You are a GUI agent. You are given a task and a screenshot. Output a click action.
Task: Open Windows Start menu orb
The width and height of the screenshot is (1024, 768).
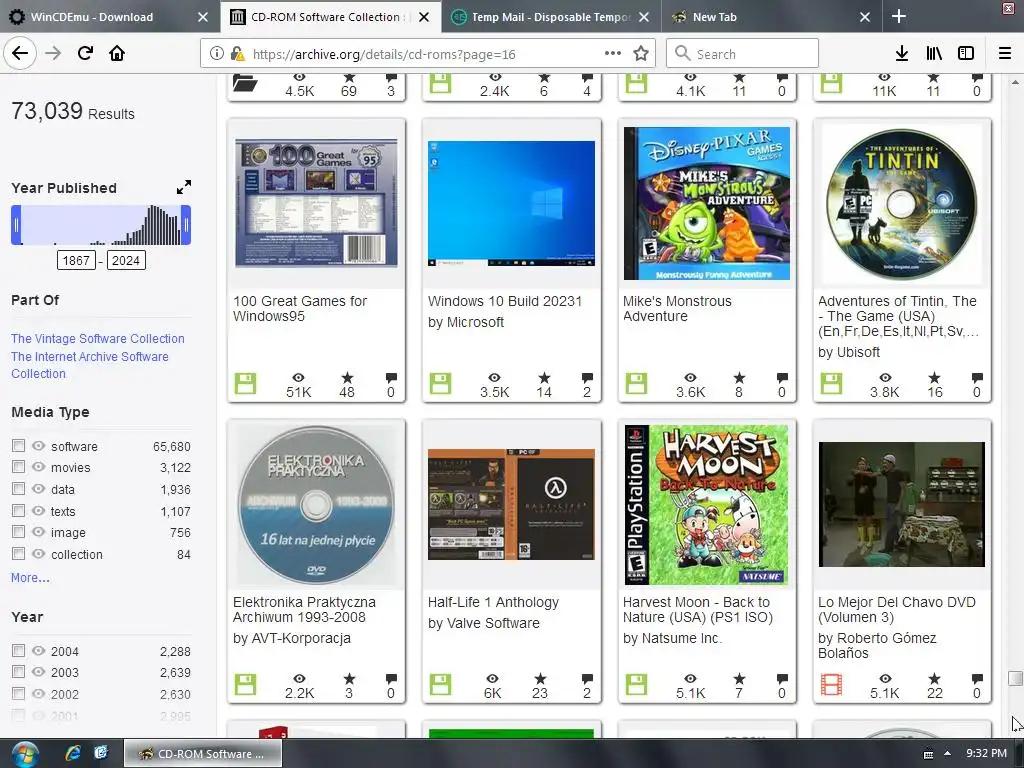[x=25, y=754]
